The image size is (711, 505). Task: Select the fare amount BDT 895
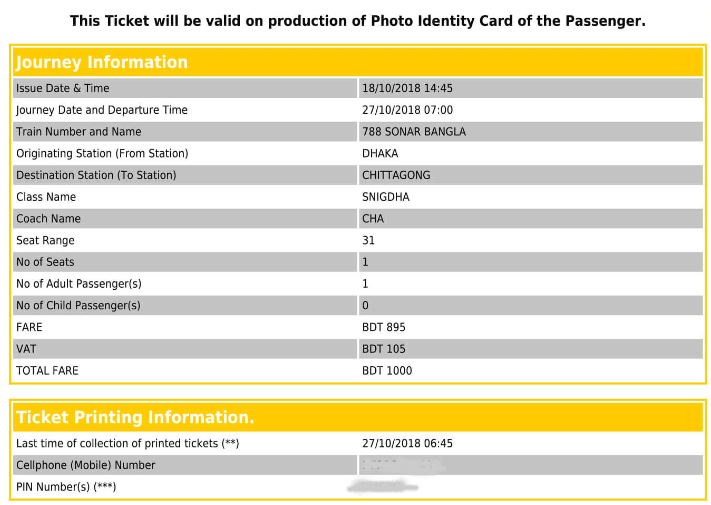[384, 327]
